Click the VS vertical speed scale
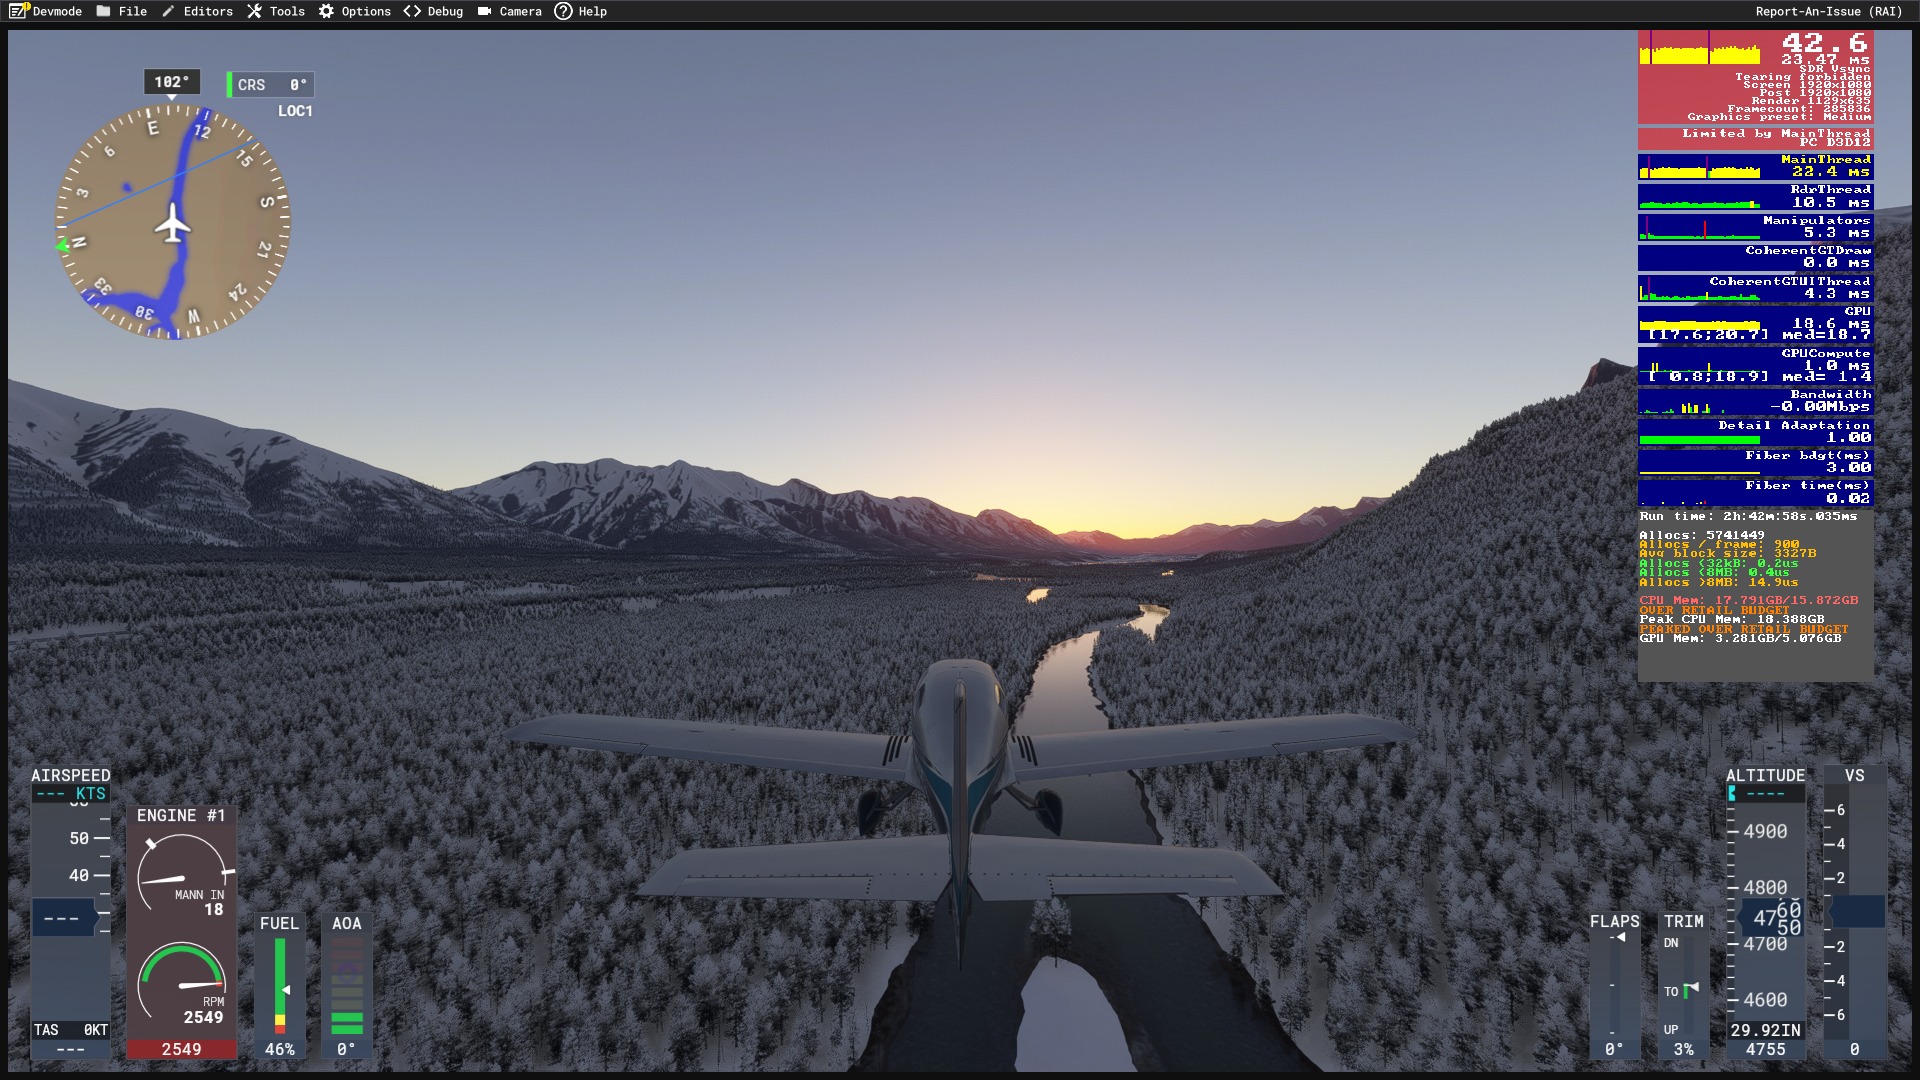 (x=1855, y=911)
